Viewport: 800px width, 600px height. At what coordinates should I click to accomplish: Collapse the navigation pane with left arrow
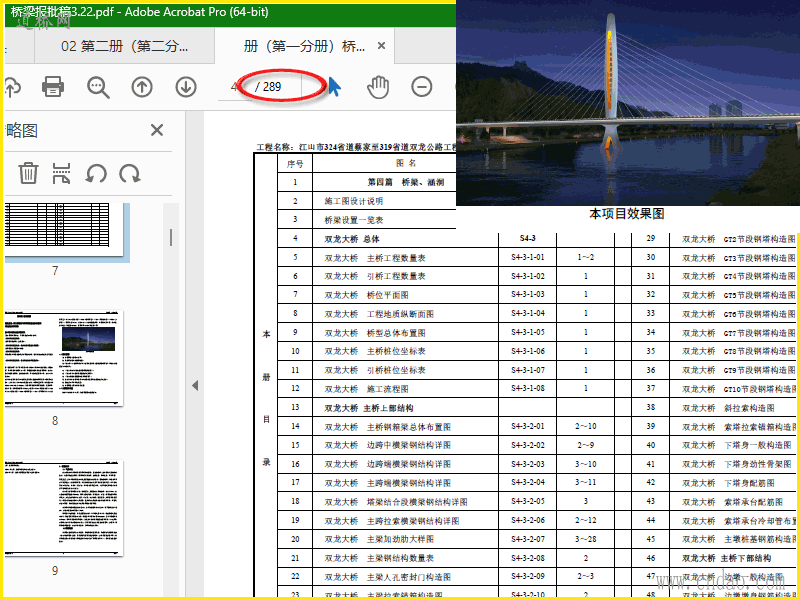pos(195,386)
